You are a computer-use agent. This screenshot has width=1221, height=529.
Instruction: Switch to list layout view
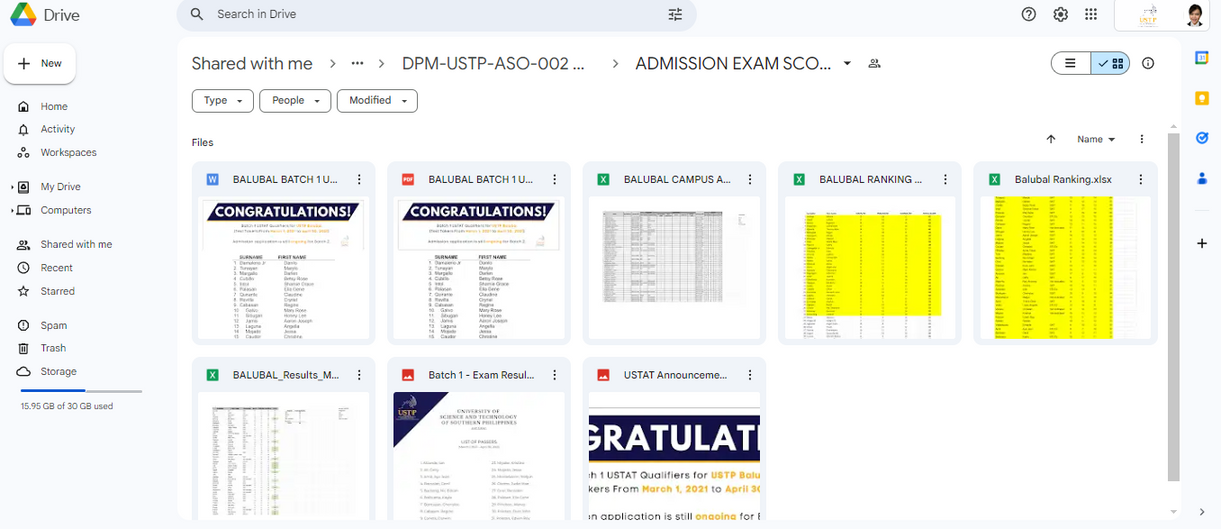coord(1070,63)
